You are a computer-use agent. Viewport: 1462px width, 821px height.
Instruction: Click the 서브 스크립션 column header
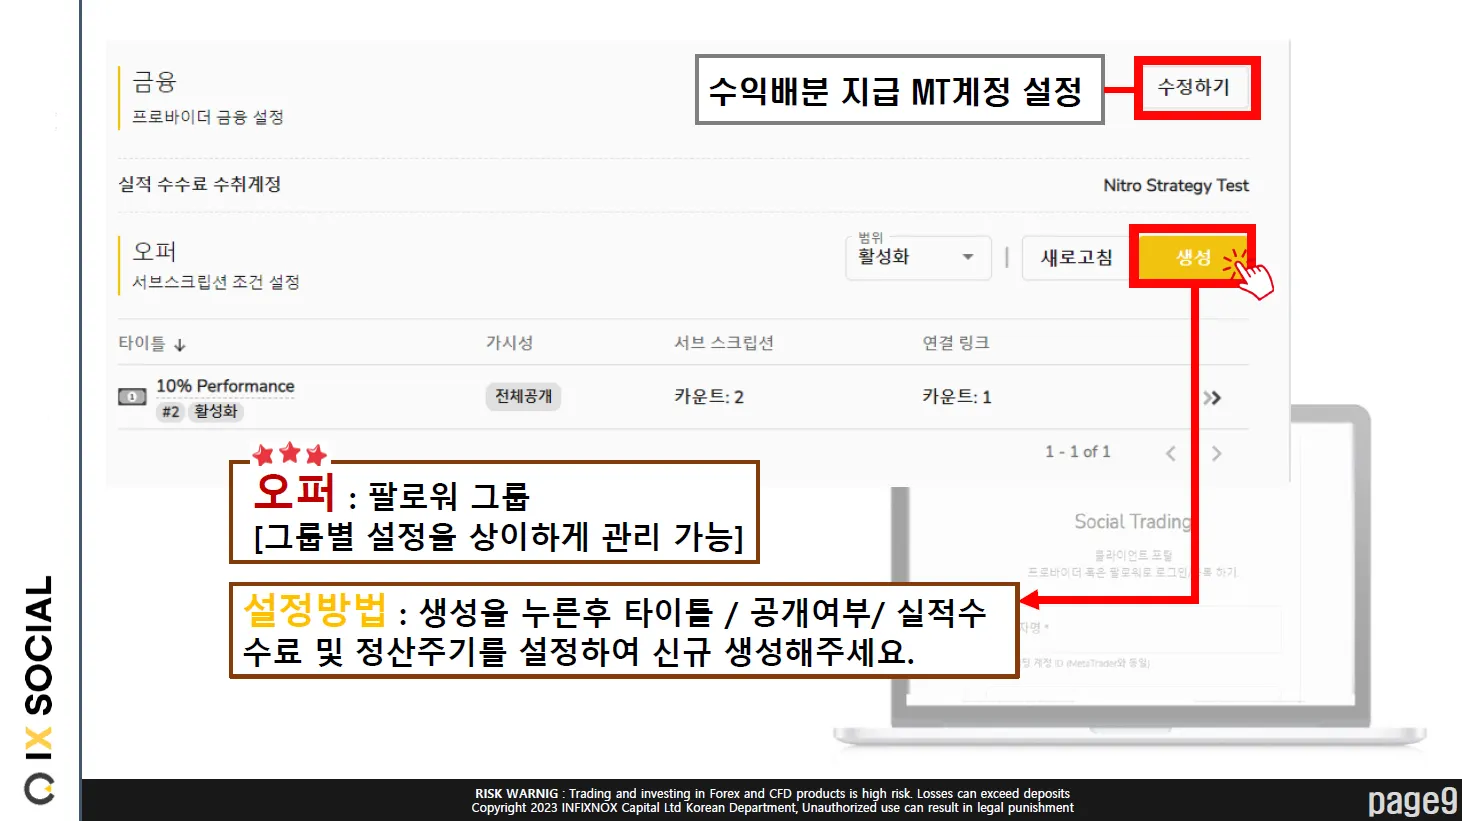coord(723,343)
